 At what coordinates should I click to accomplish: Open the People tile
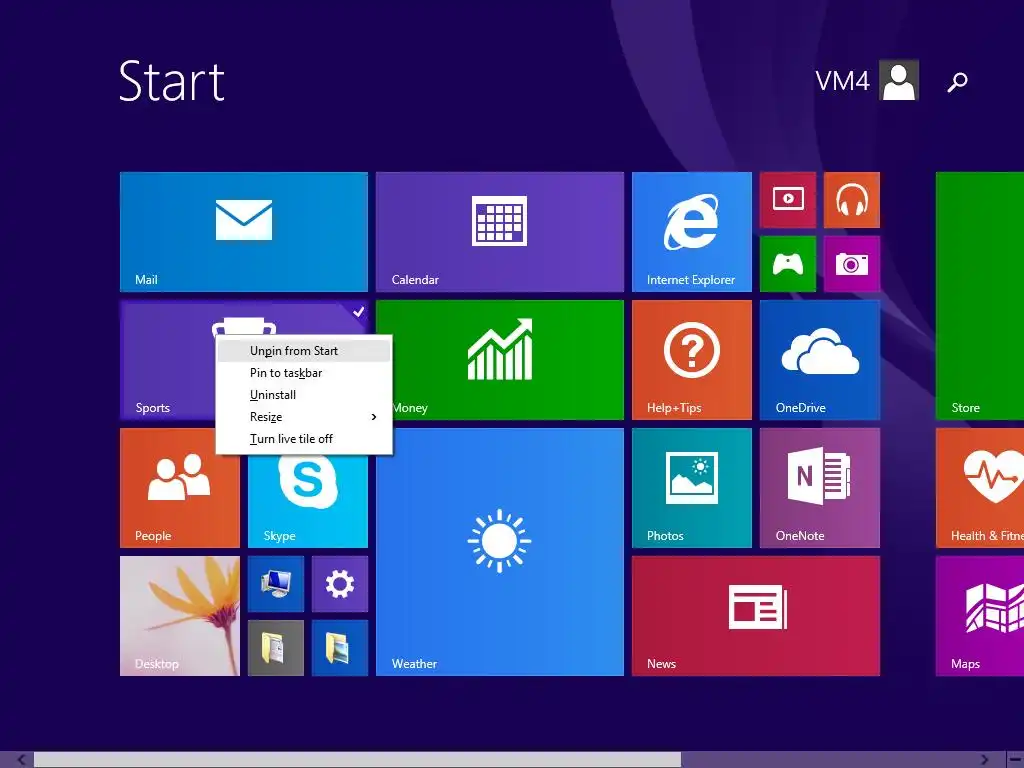click(x=180, y=488)
